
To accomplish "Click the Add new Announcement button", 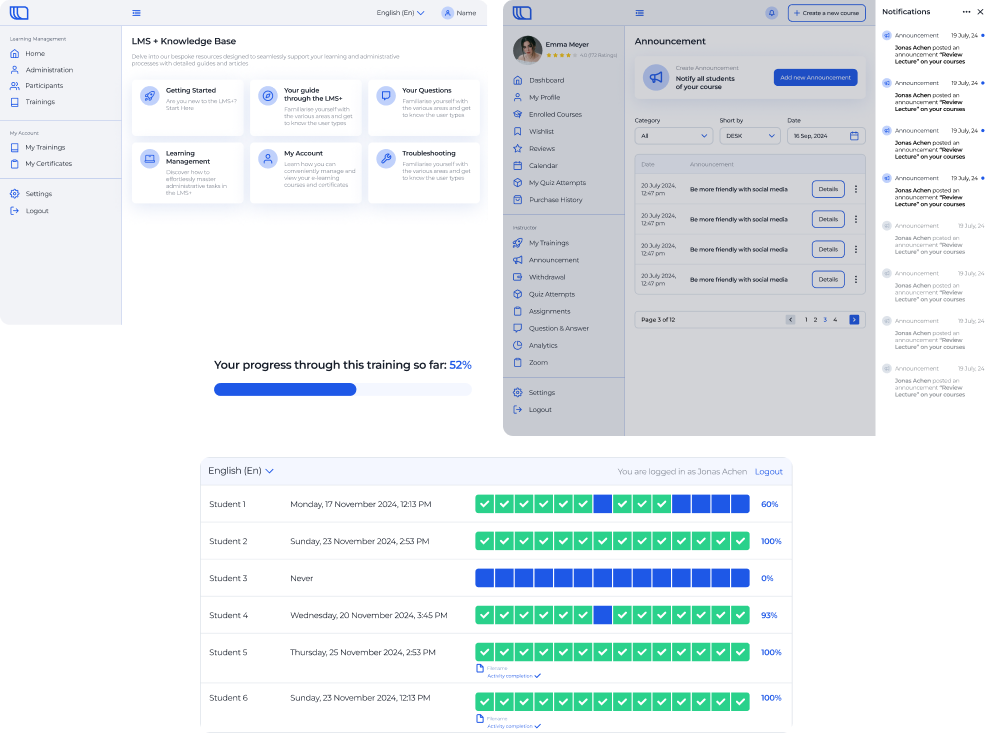I will tap(815, 77).
